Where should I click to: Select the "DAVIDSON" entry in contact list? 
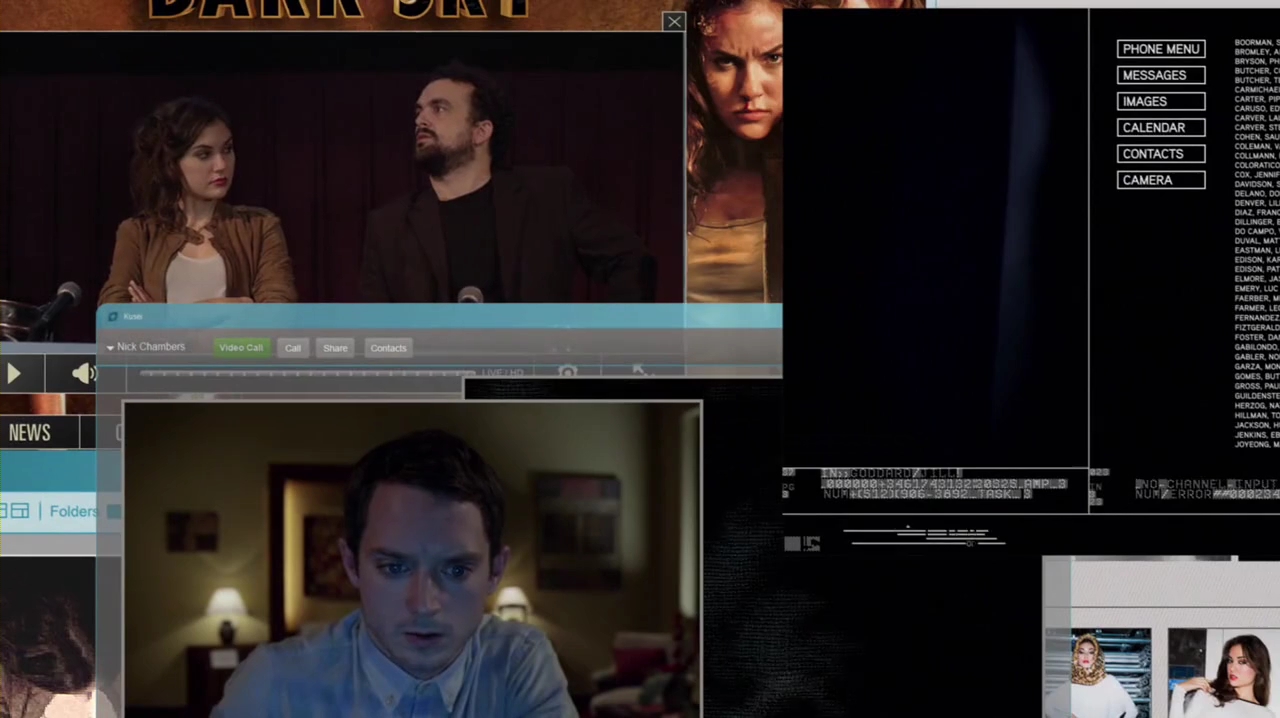pyautogui.click(x=1257, y=185)
